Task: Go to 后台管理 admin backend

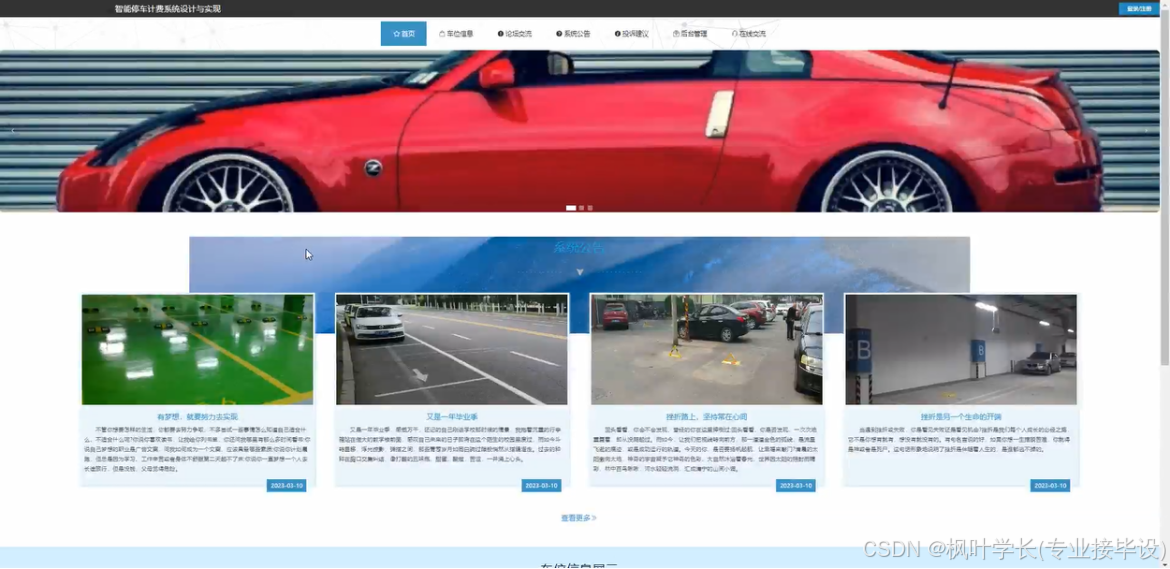Action: 690,34
